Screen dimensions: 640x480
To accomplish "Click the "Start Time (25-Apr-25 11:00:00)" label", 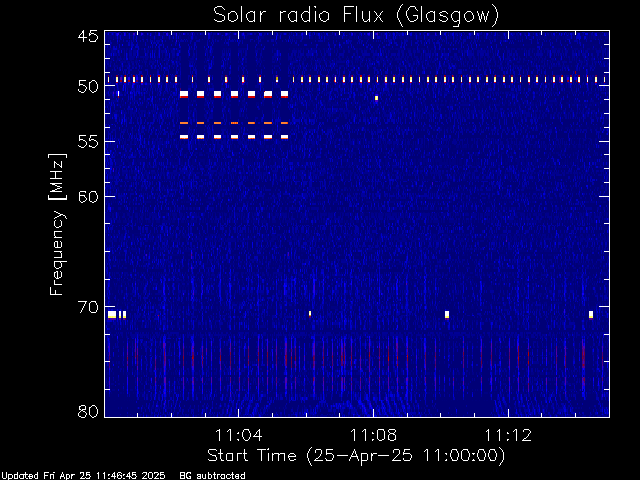I will pyautogui.click(x=356, y=456).
